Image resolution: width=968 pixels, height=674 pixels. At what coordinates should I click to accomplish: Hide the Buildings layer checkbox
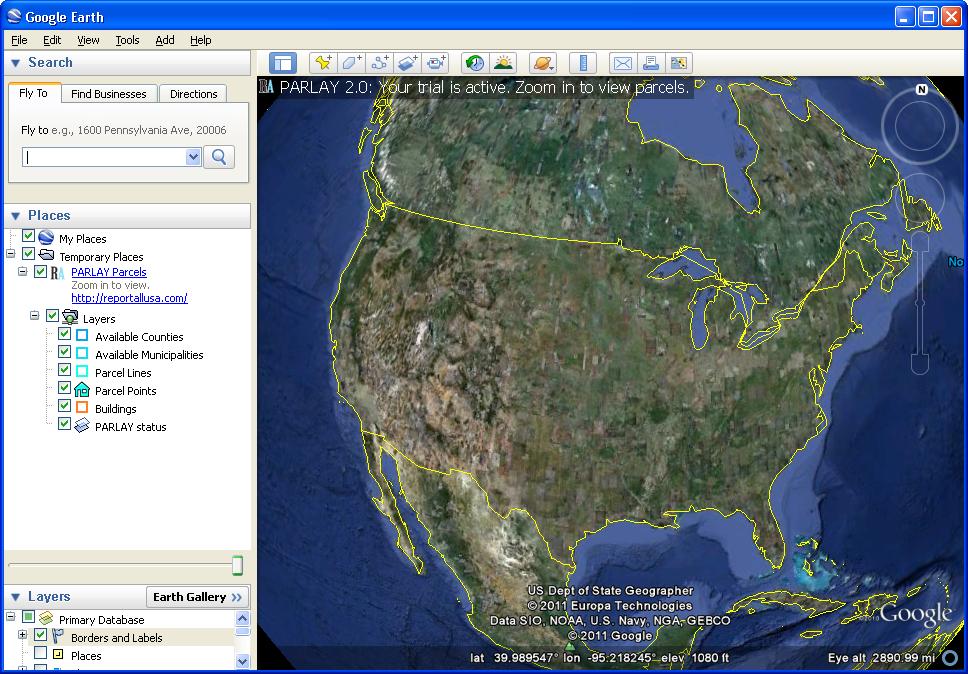coord(64,406)
